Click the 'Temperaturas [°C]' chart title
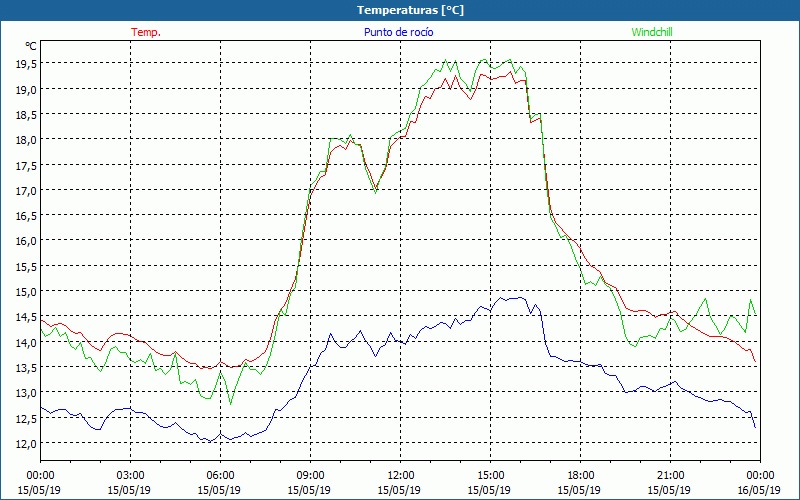 coord(410,10)
